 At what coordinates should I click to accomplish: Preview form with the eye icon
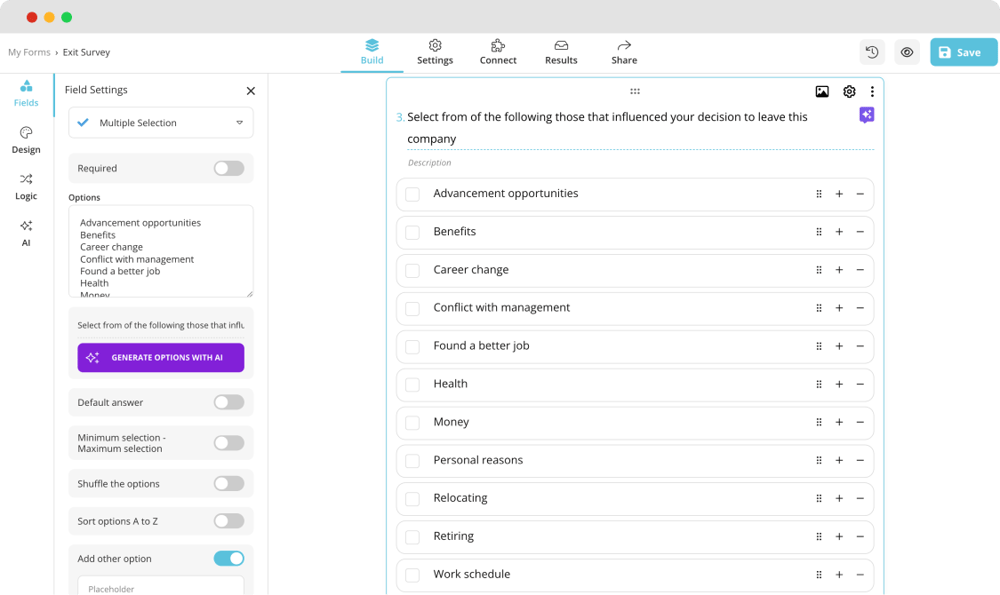tap(907, 52)
